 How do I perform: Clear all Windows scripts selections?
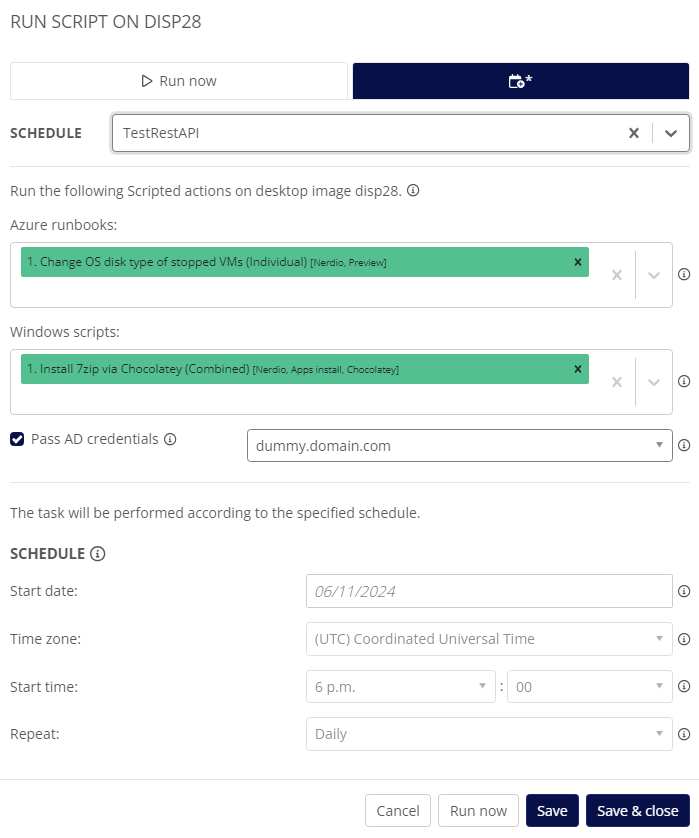tap(617, 382)
